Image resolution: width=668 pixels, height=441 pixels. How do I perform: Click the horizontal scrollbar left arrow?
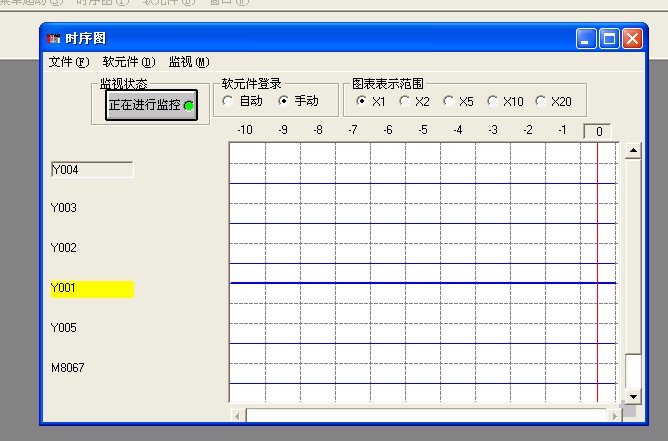(x=237, y=415)
